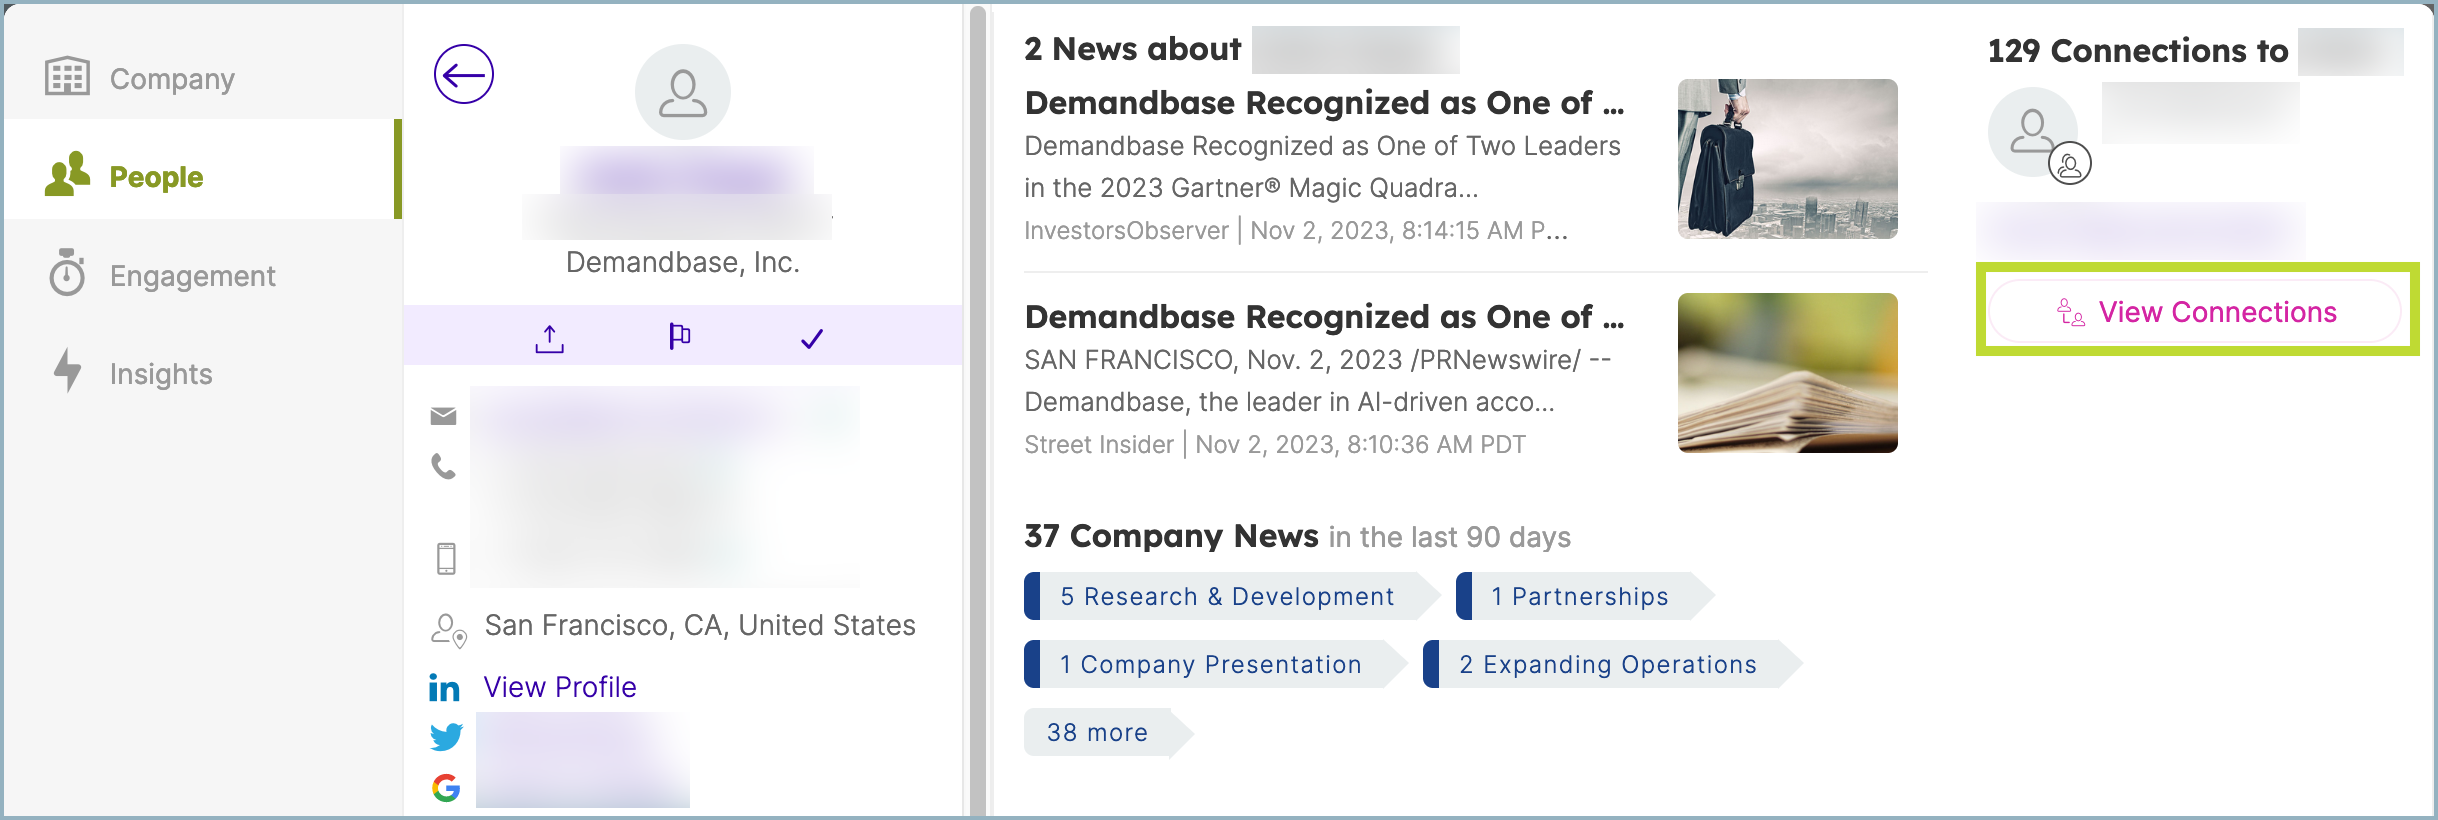Click the checkmark icon in toolbar
This screenshot has width=2438, height=820.
[x=812, y=339]
